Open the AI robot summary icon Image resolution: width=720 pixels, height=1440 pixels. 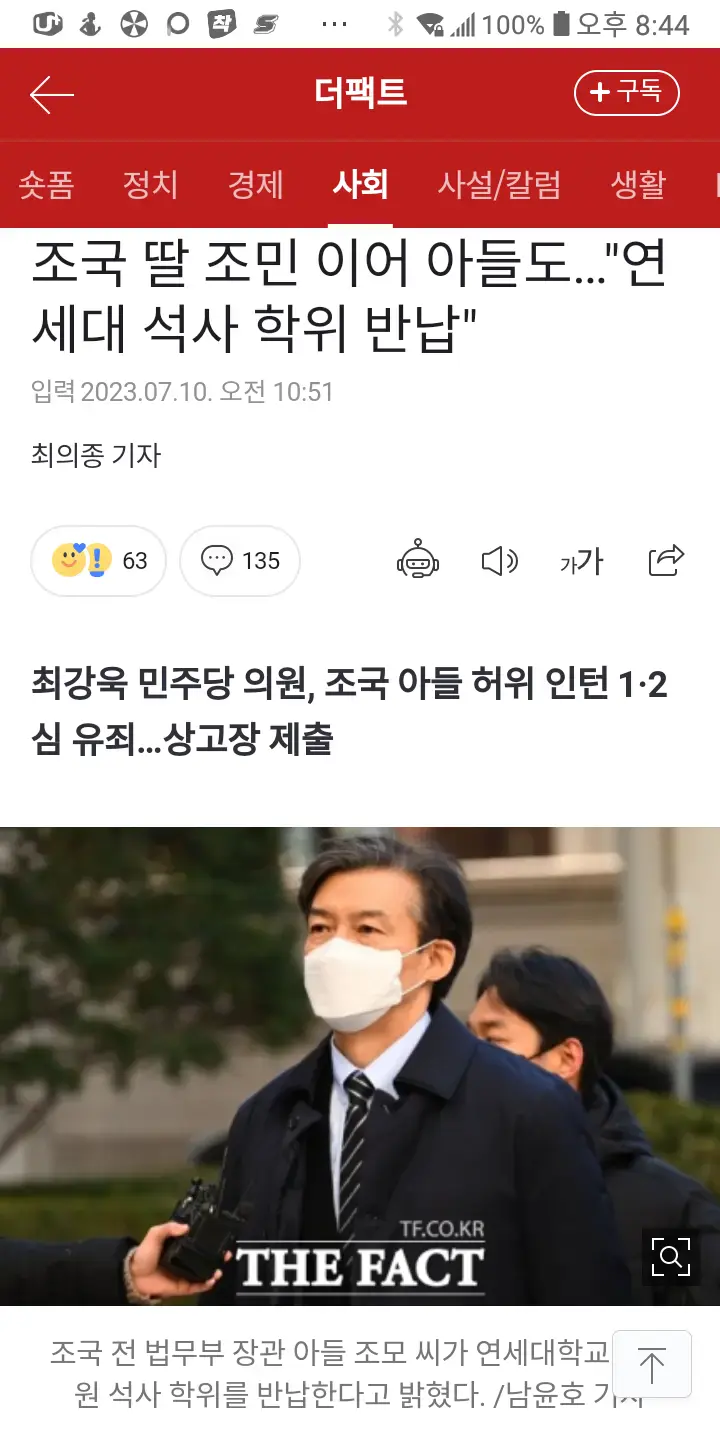tap(418, 561)
